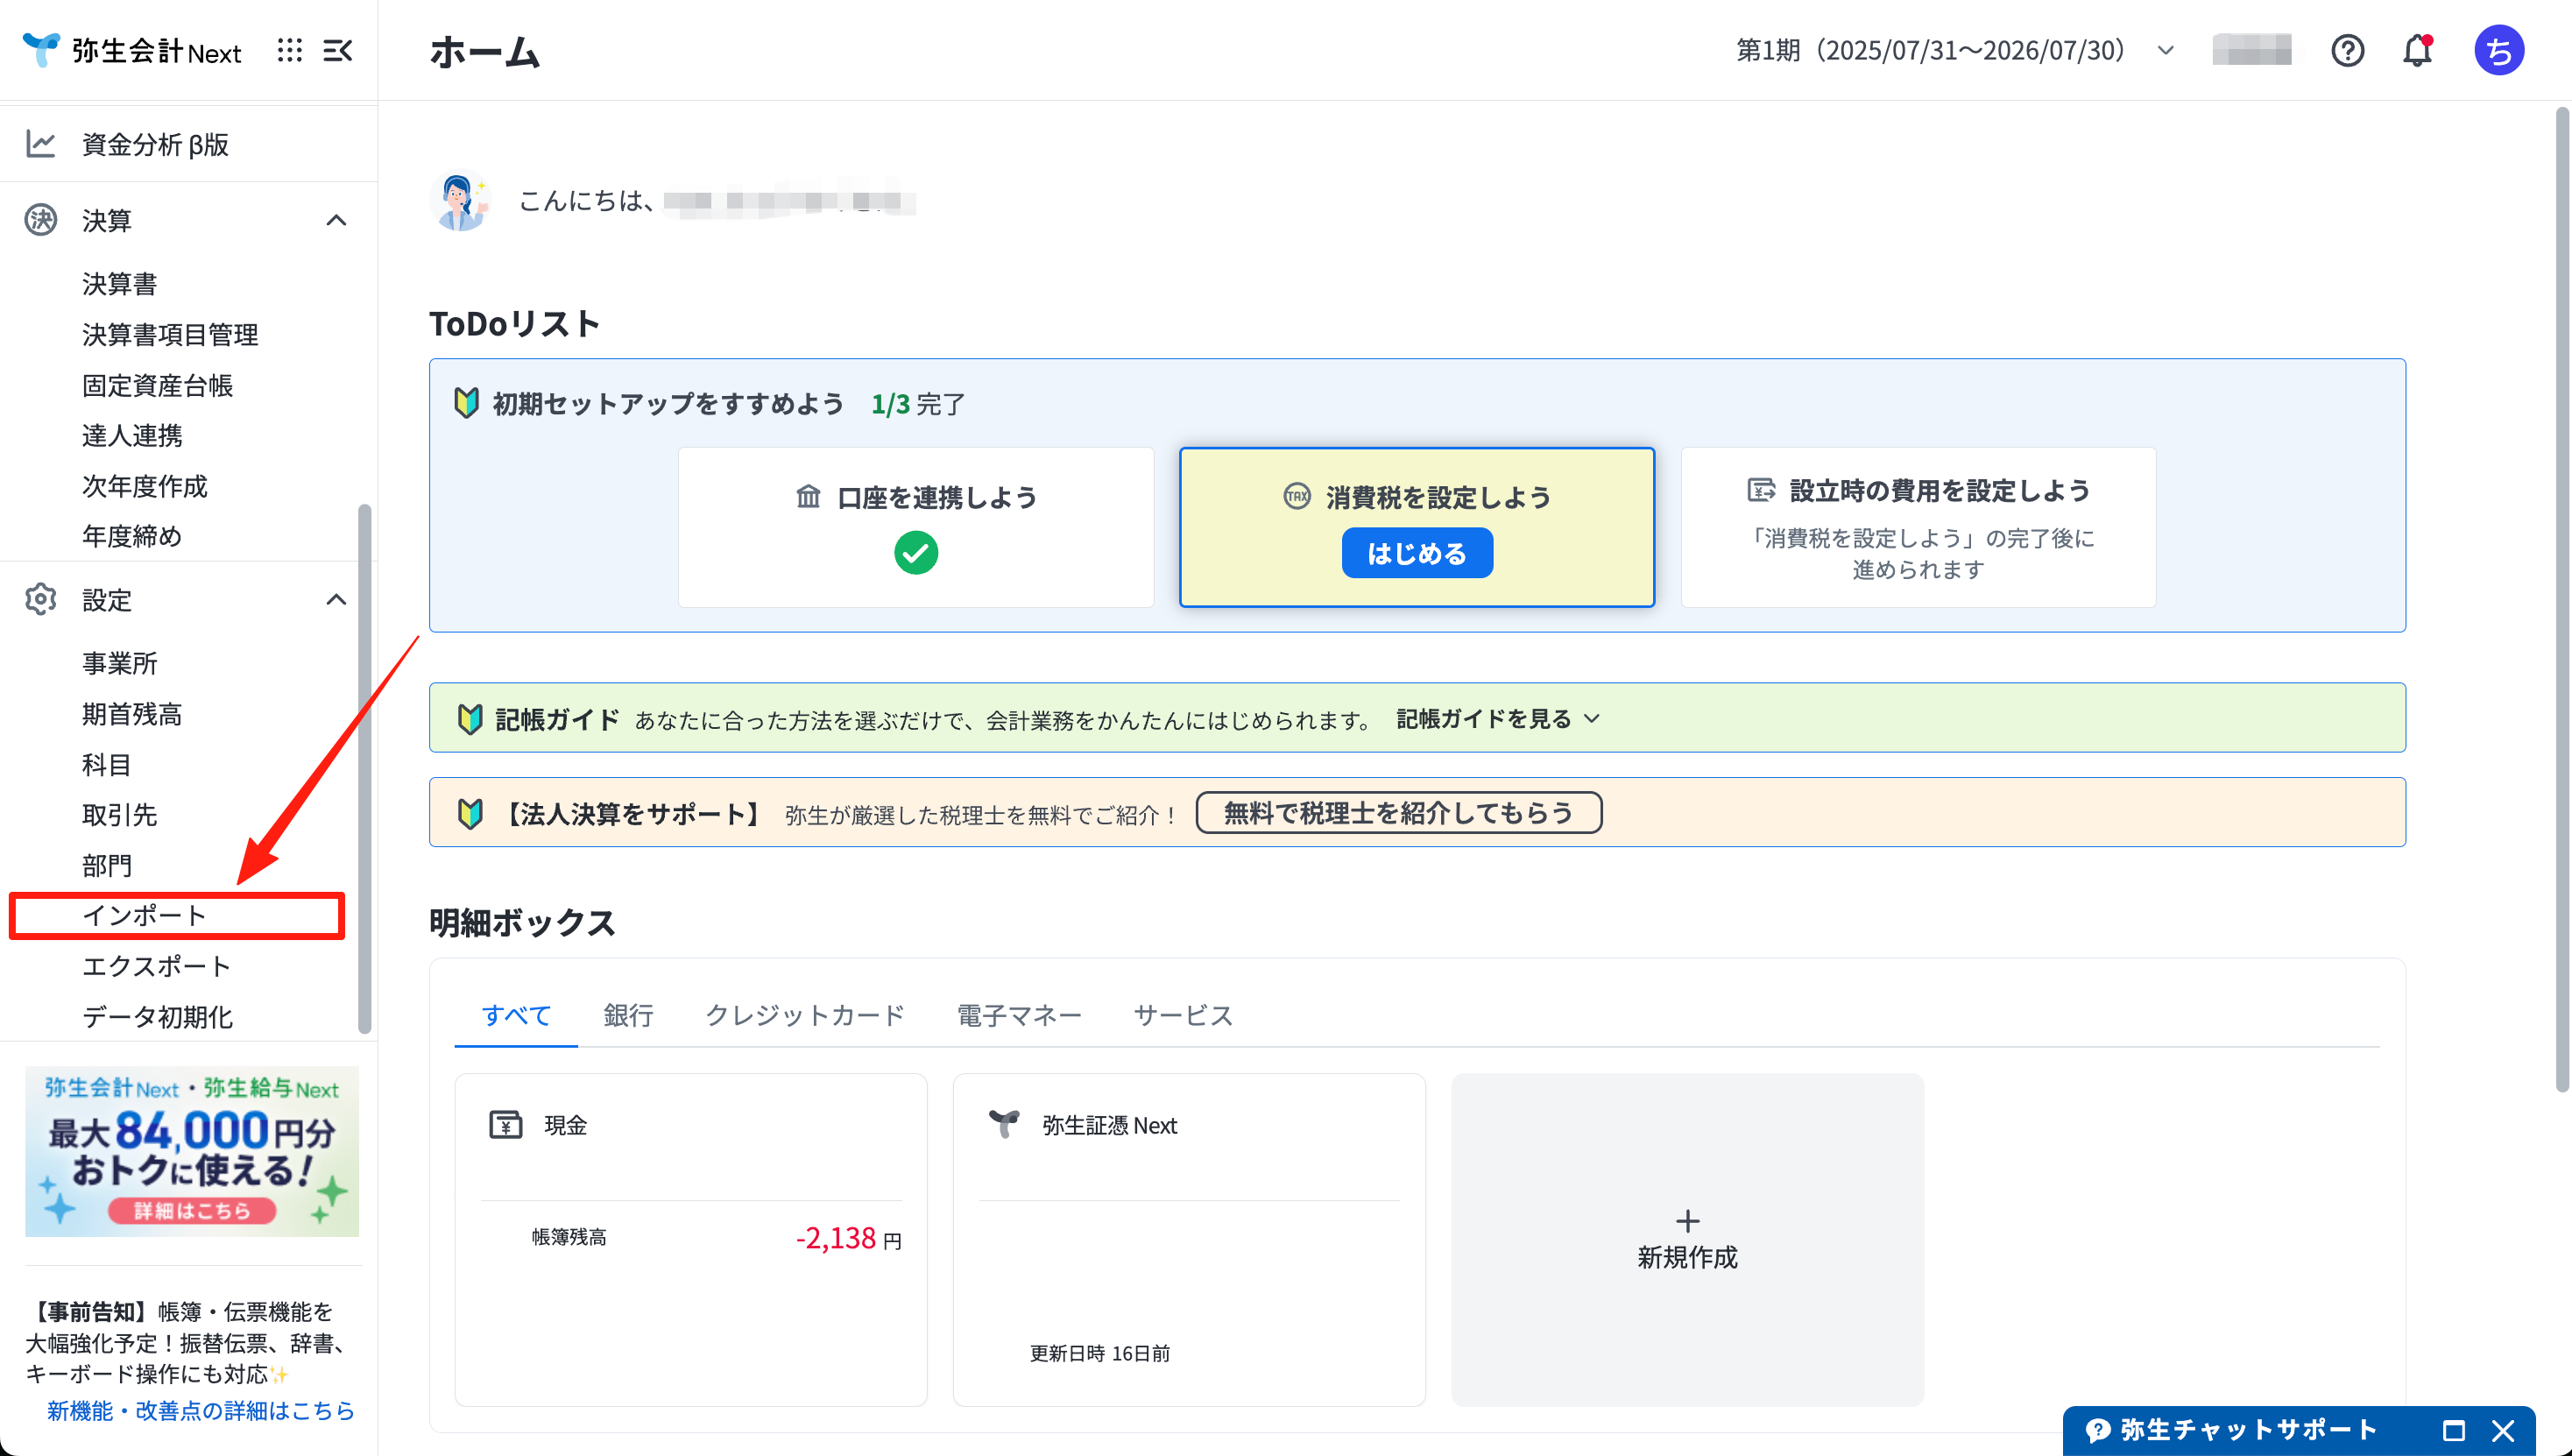
Task: Close the 弥生チャットサポート widget
Action: pyautogui.click(x=2503, y=1431)
